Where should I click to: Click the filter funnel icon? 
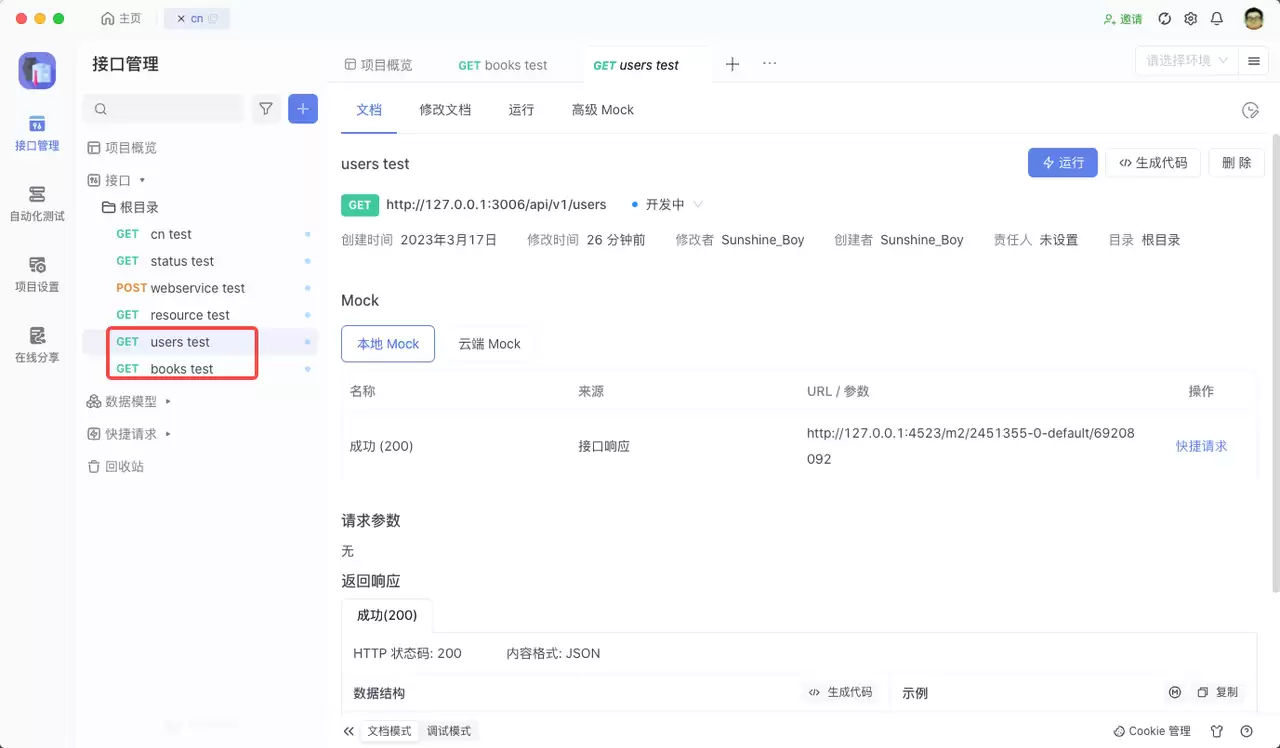[266, 108]
